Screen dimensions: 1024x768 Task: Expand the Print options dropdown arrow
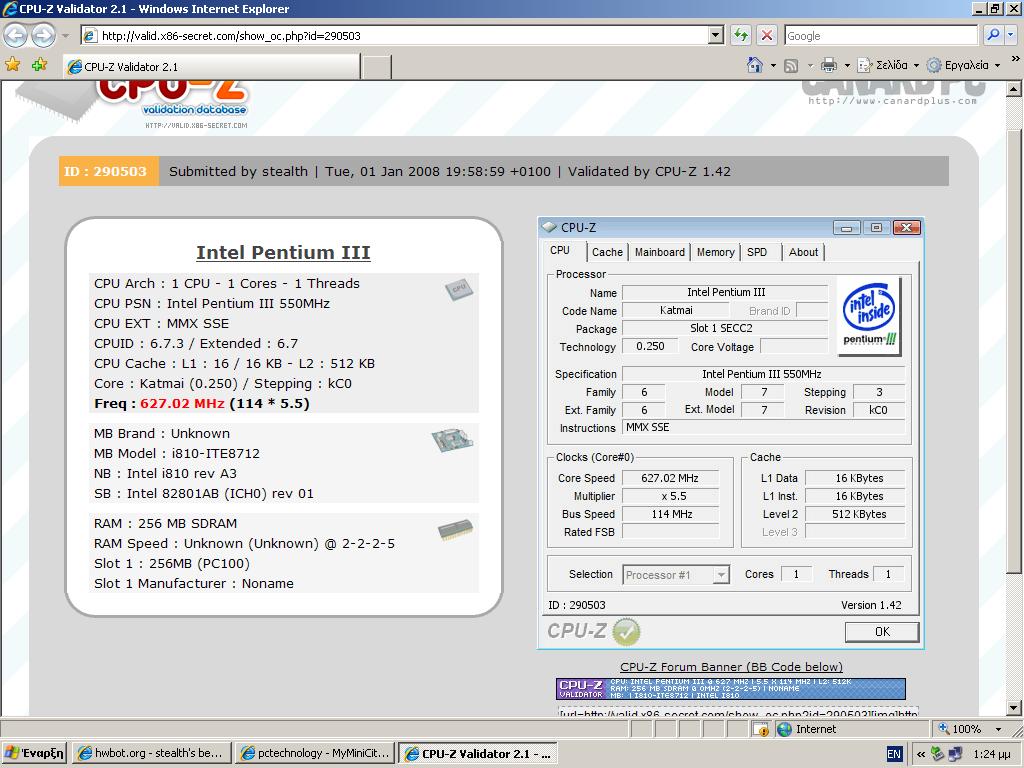click(847, 65)
